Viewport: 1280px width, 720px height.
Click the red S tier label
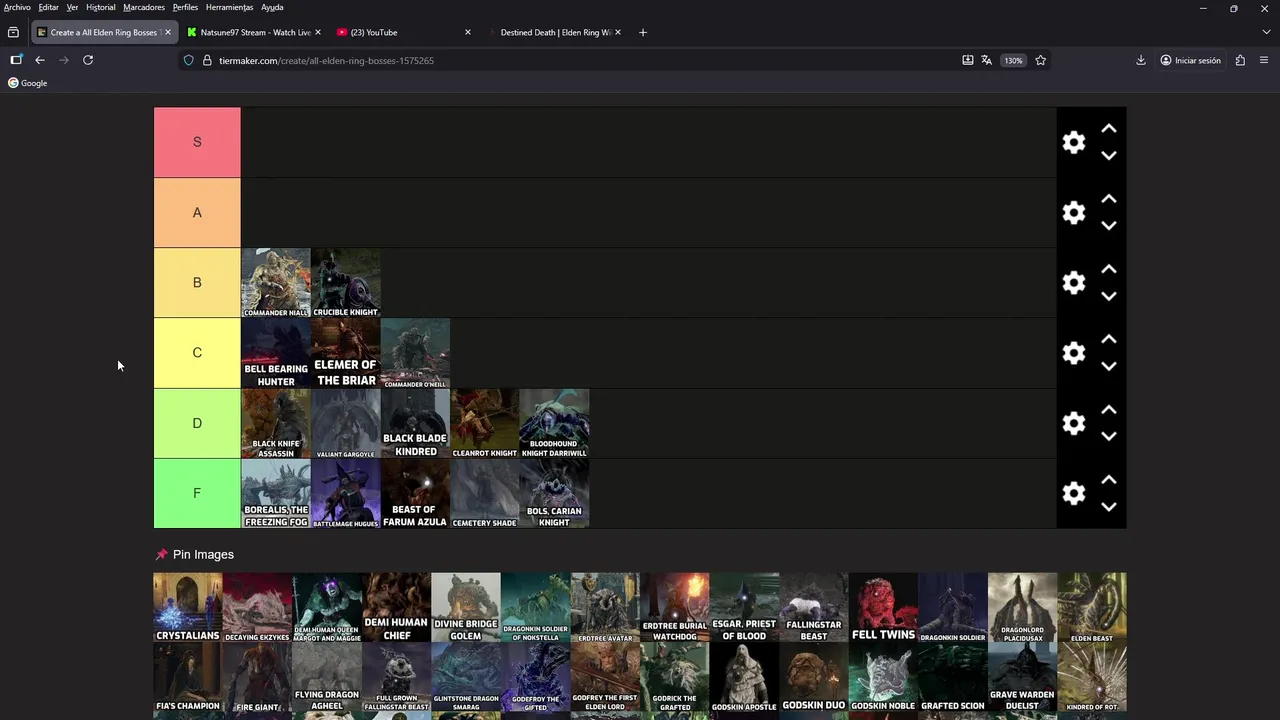pos(197,142)
